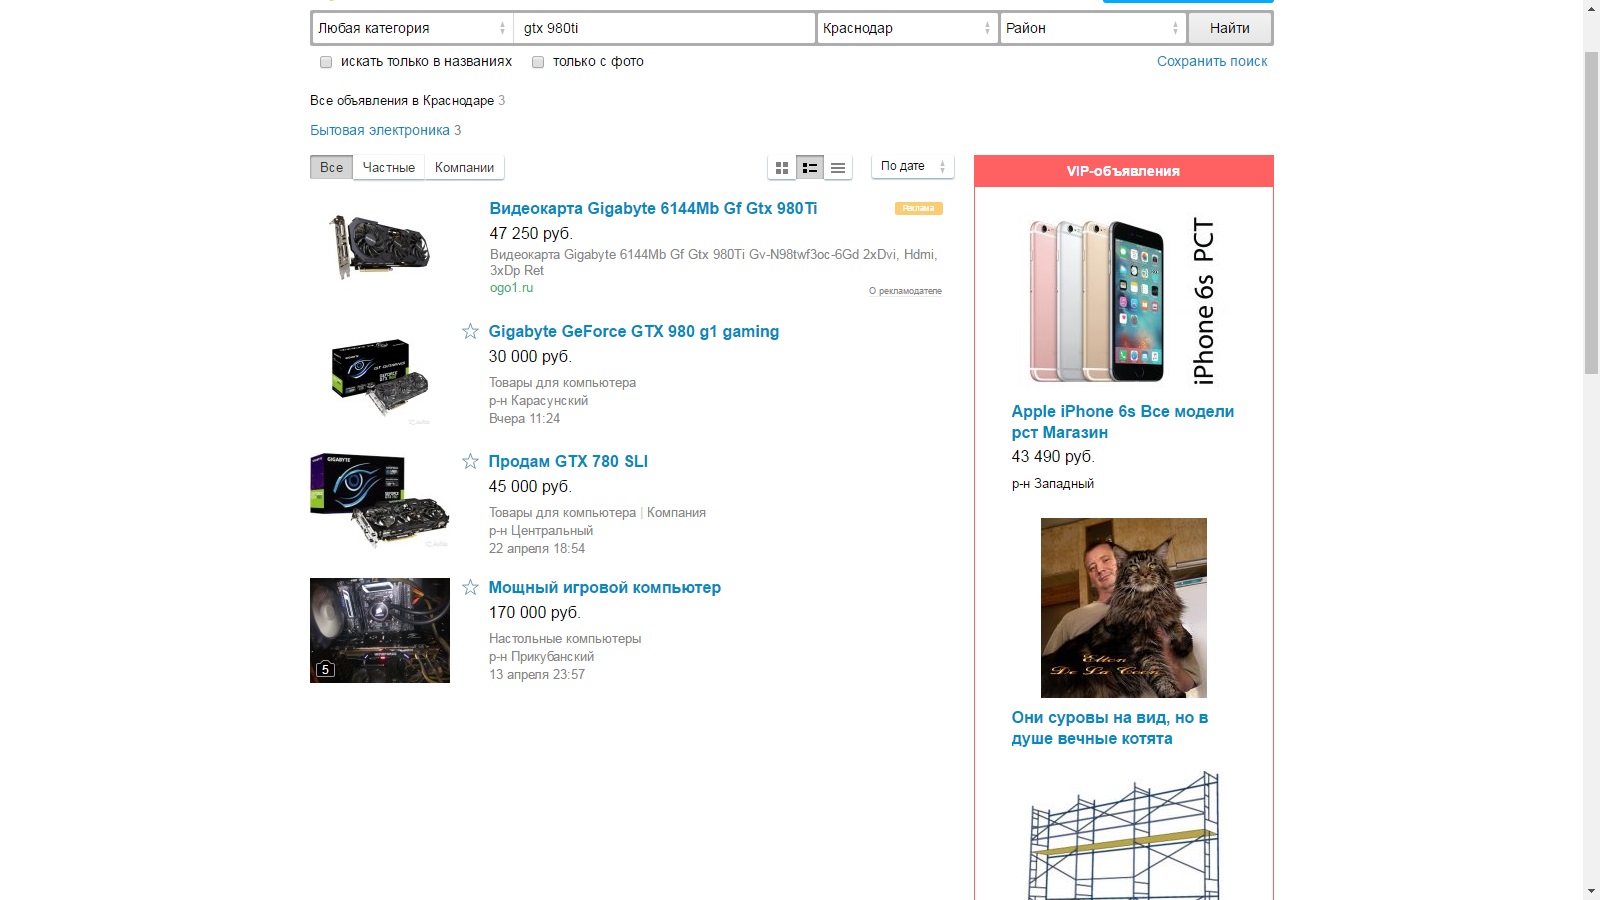
Task: Click О рекламодателе link
Action: click(905, 291)
